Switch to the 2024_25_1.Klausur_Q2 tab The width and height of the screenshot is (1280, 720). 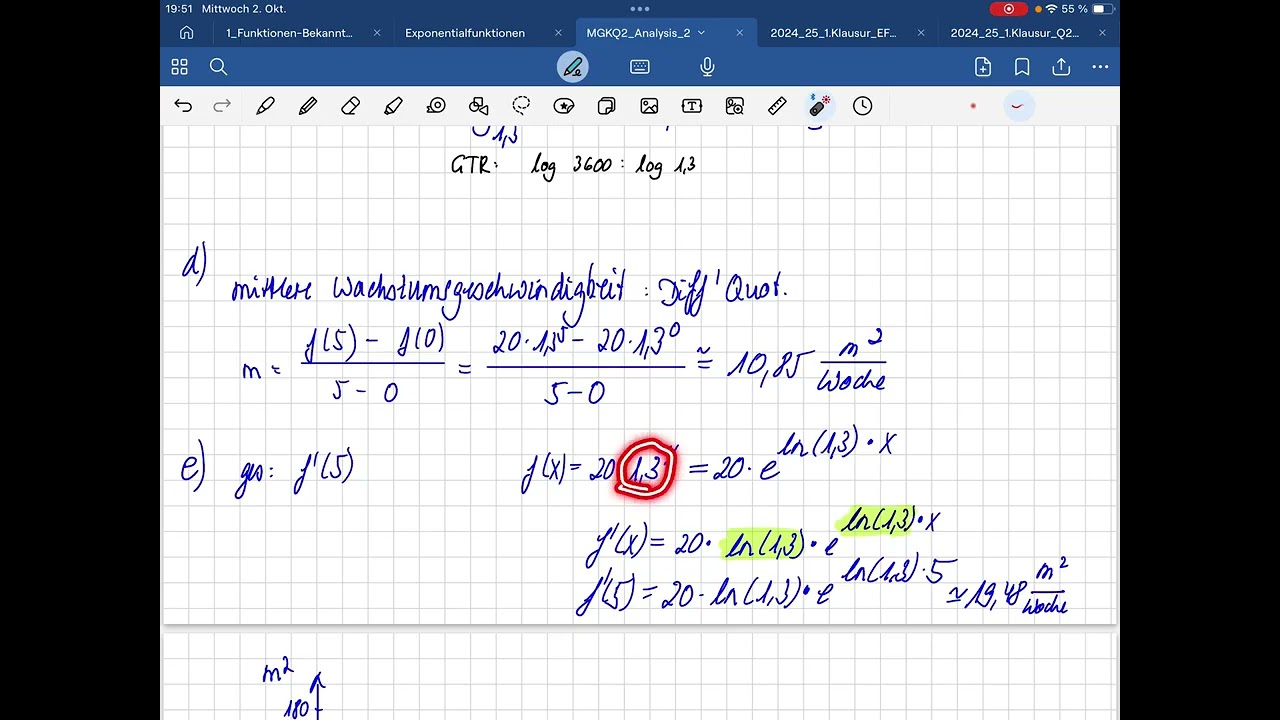tap(1015, 33)
